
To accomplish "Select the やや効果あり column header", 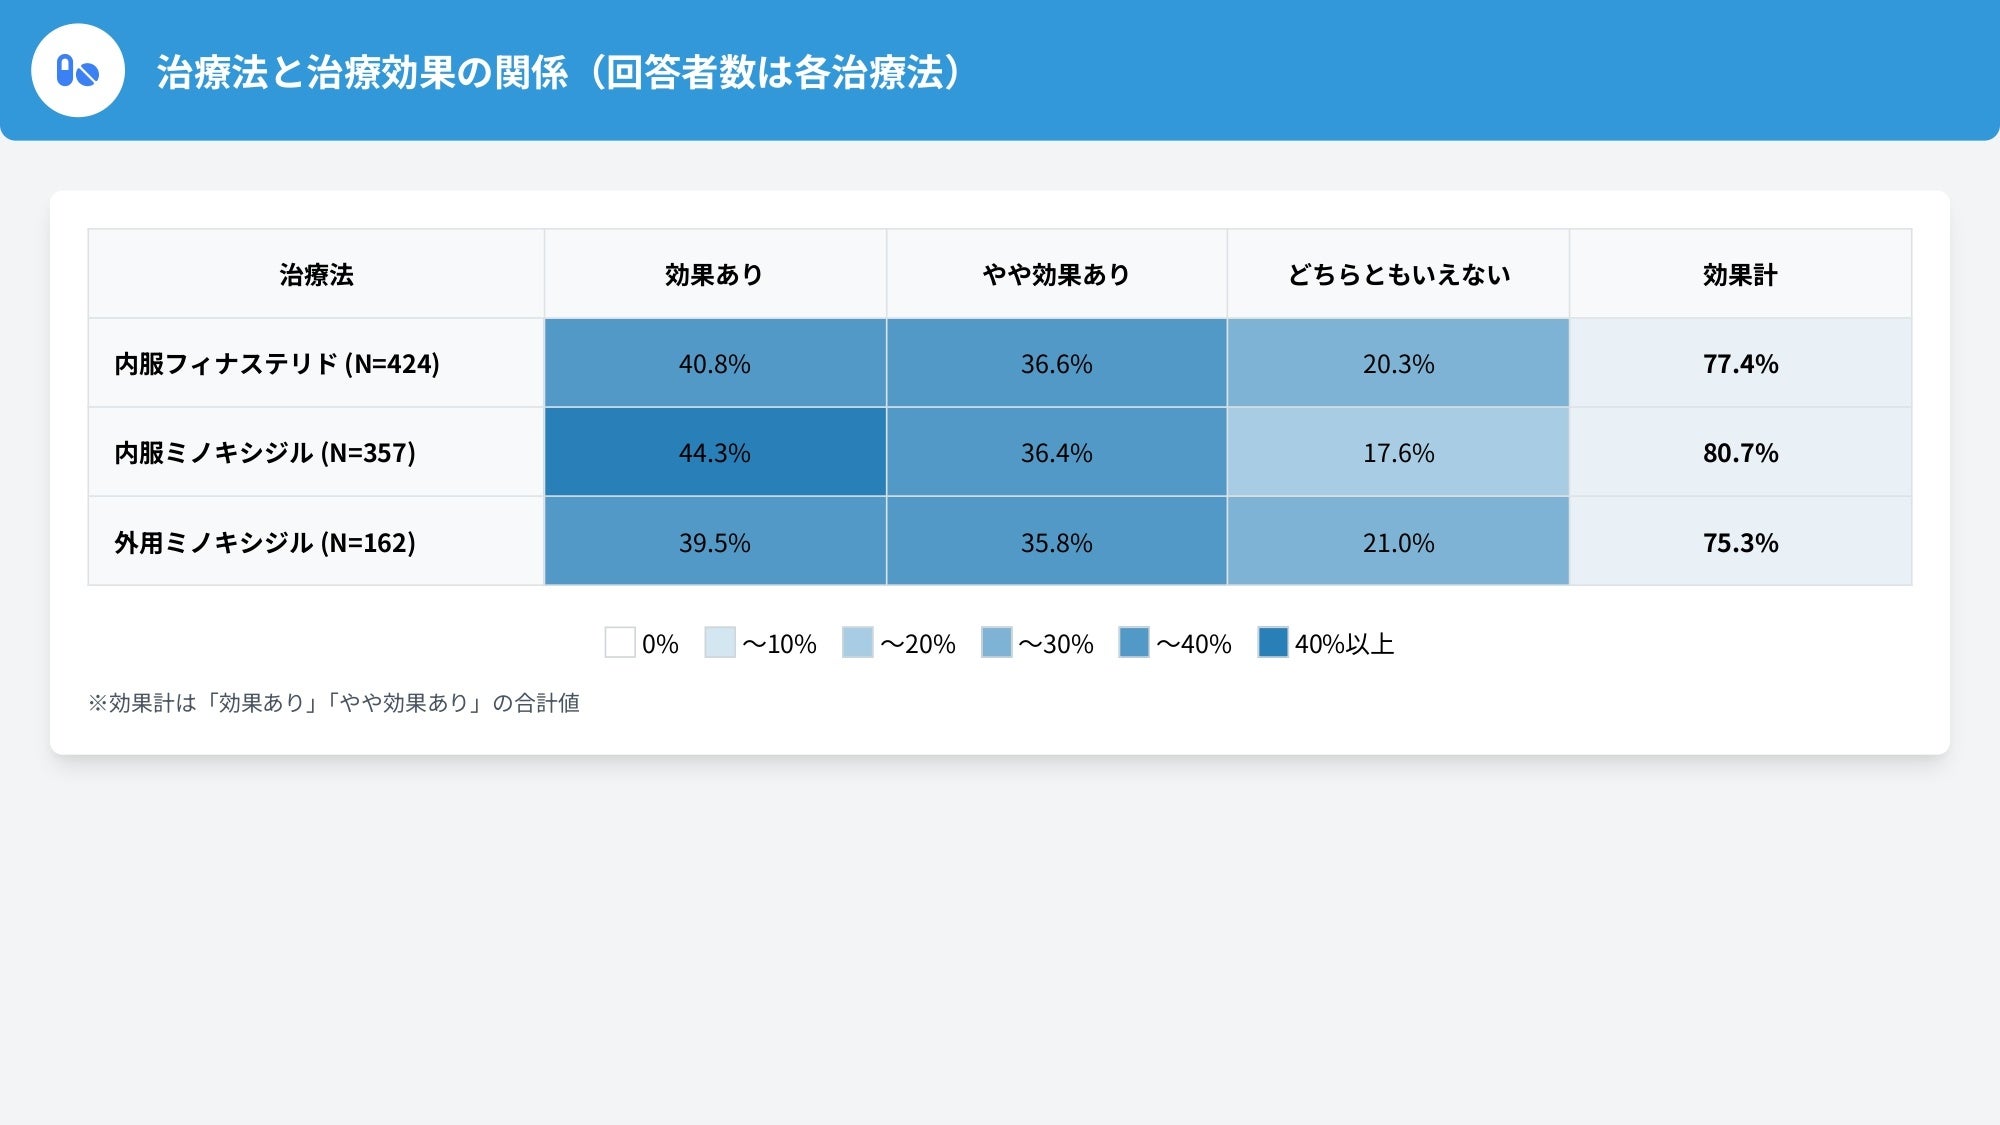I will [1056, 275].
